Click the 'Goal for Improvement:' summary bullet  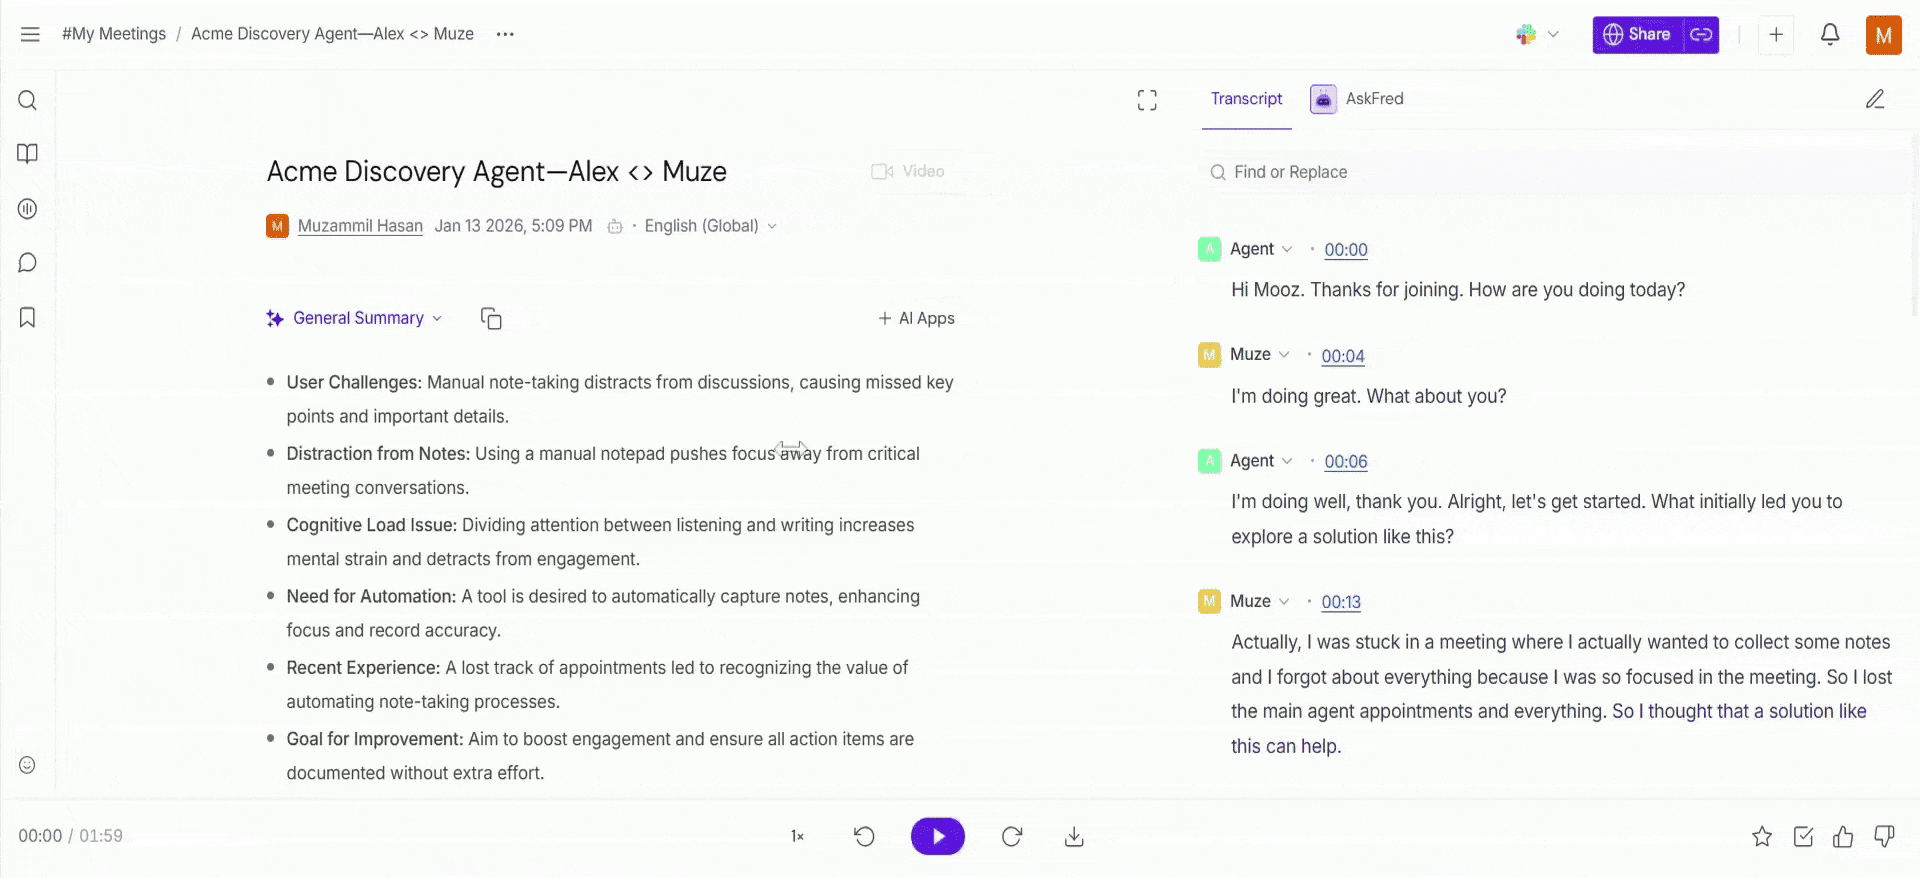pyautogui.click(x=600, y=756)
